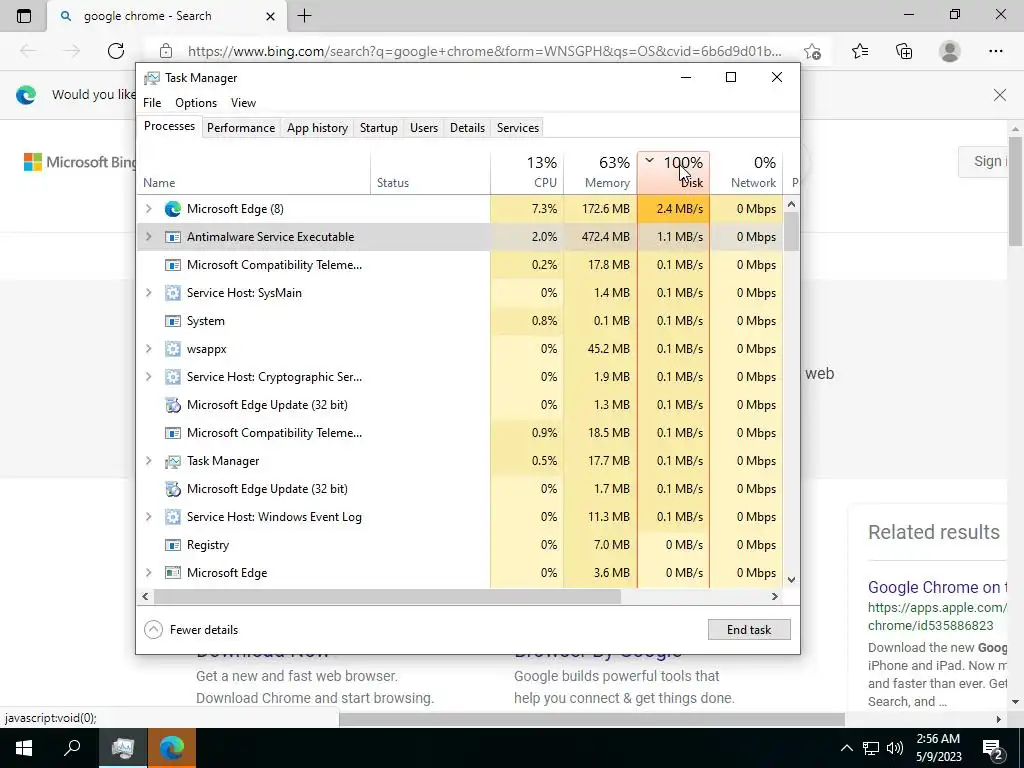Expand the Antimalware Service Executable row

[x=148, y=237]
